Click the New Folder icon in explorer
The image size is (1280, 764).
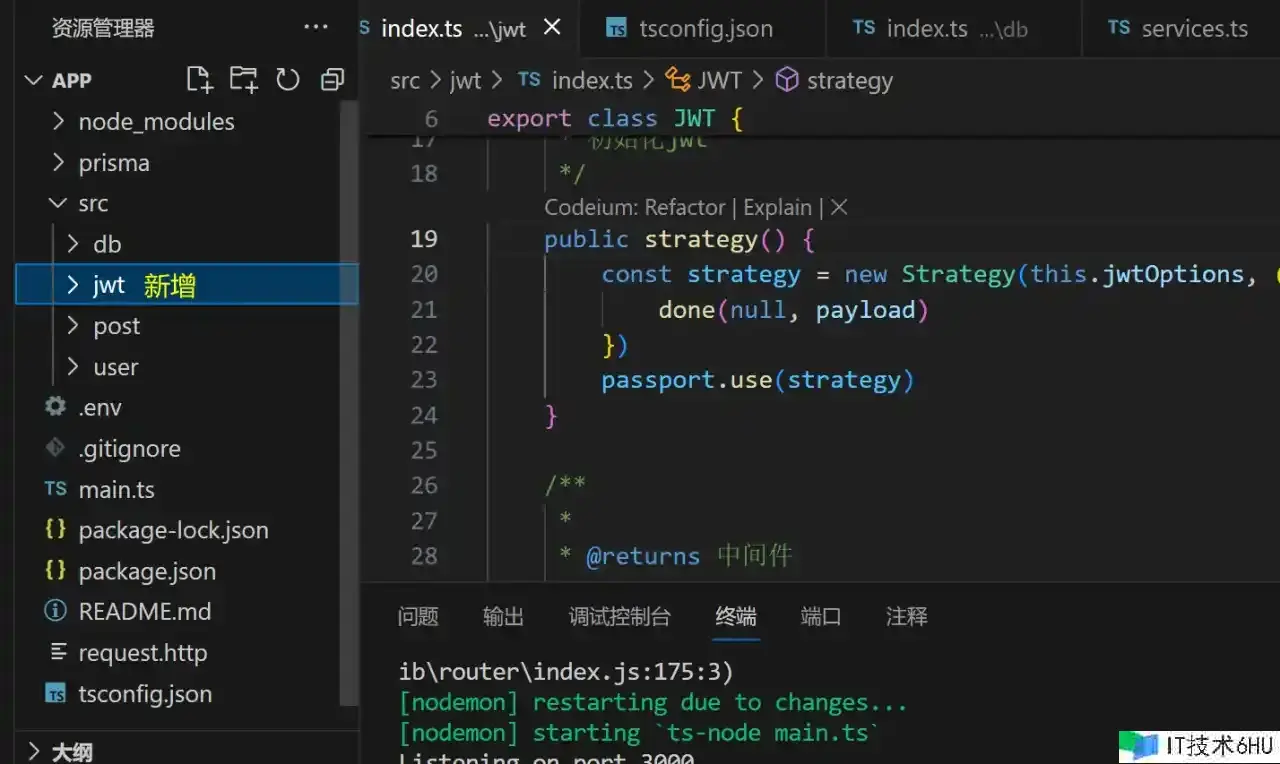coord(243,80)
